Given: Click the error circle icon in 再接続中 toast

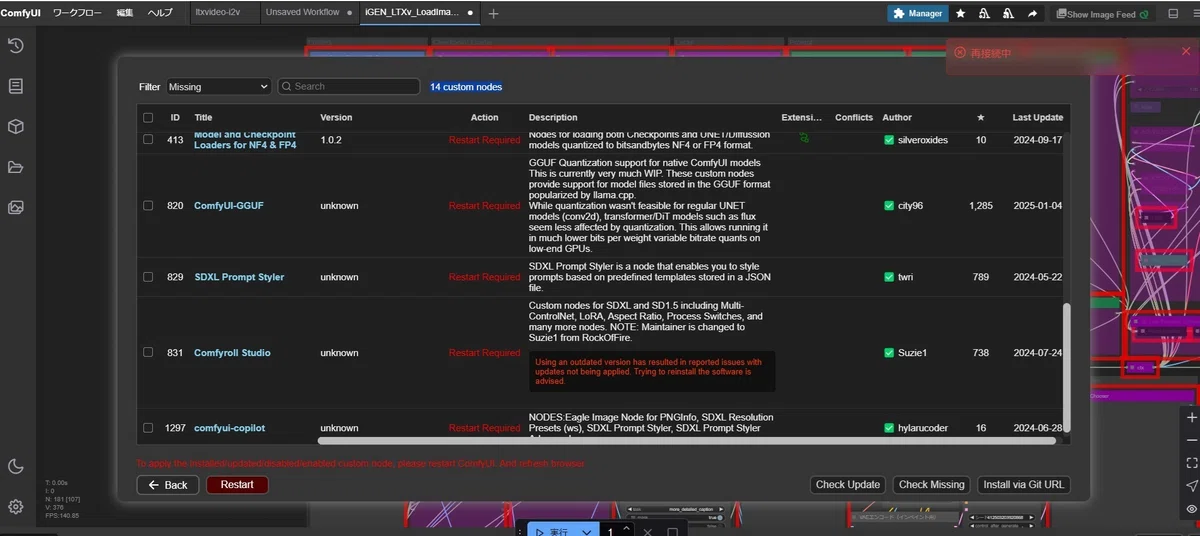Looking at the screenshot, I should (x=960, y=53).
